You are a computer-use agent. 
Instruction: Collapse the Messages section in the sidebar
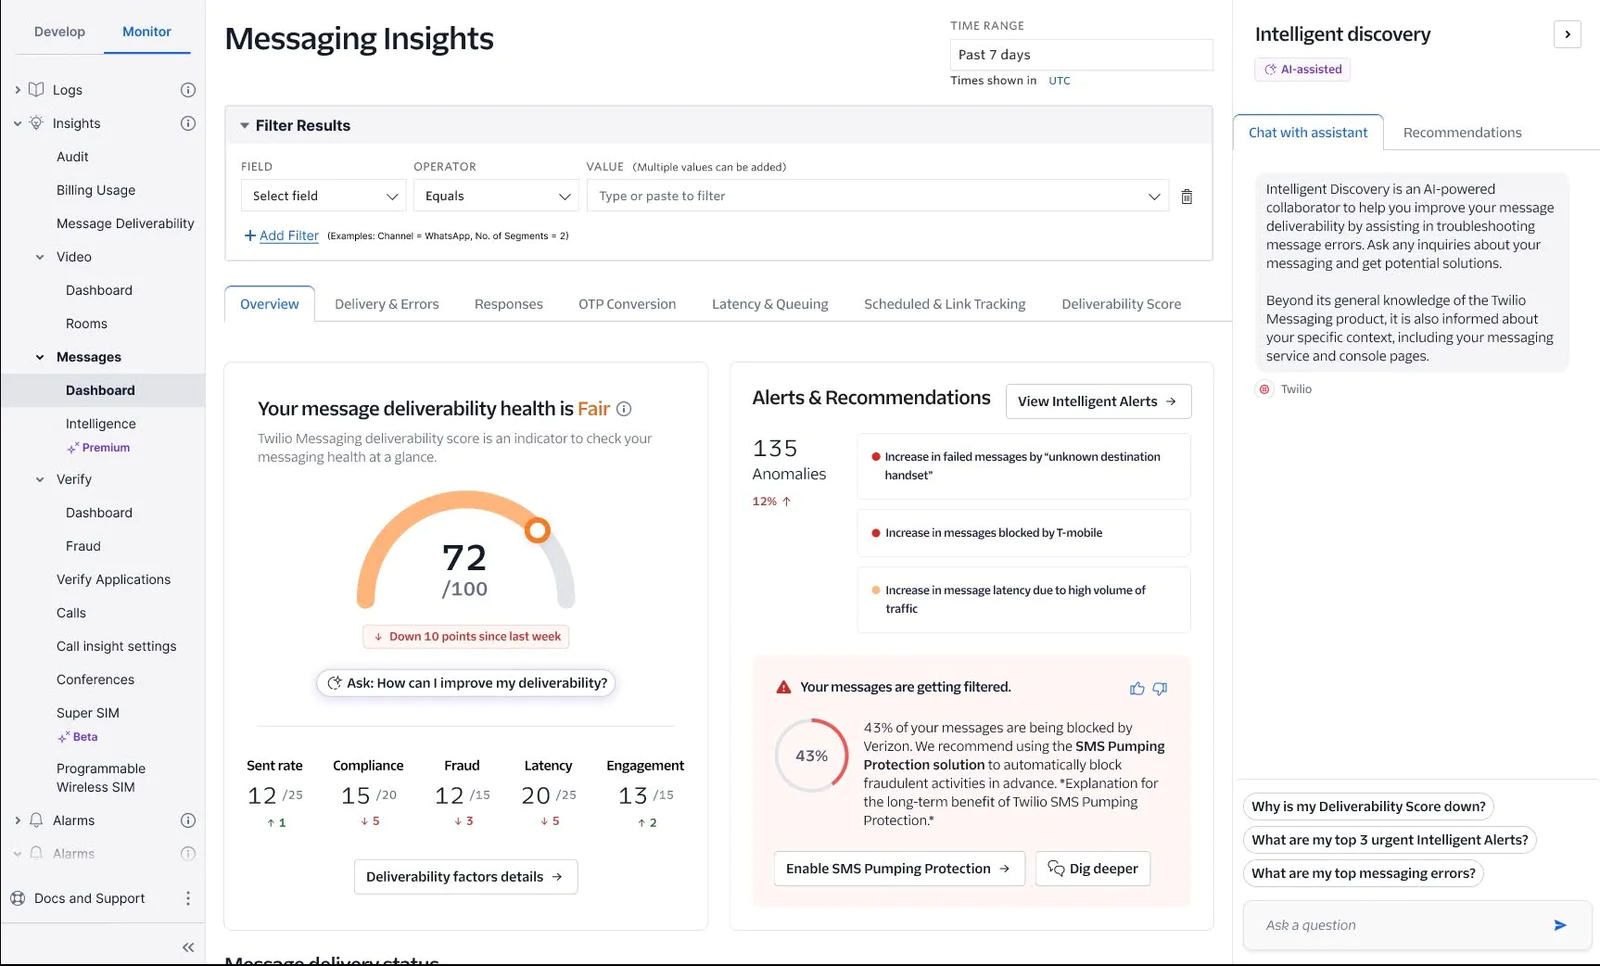(39, 356)
